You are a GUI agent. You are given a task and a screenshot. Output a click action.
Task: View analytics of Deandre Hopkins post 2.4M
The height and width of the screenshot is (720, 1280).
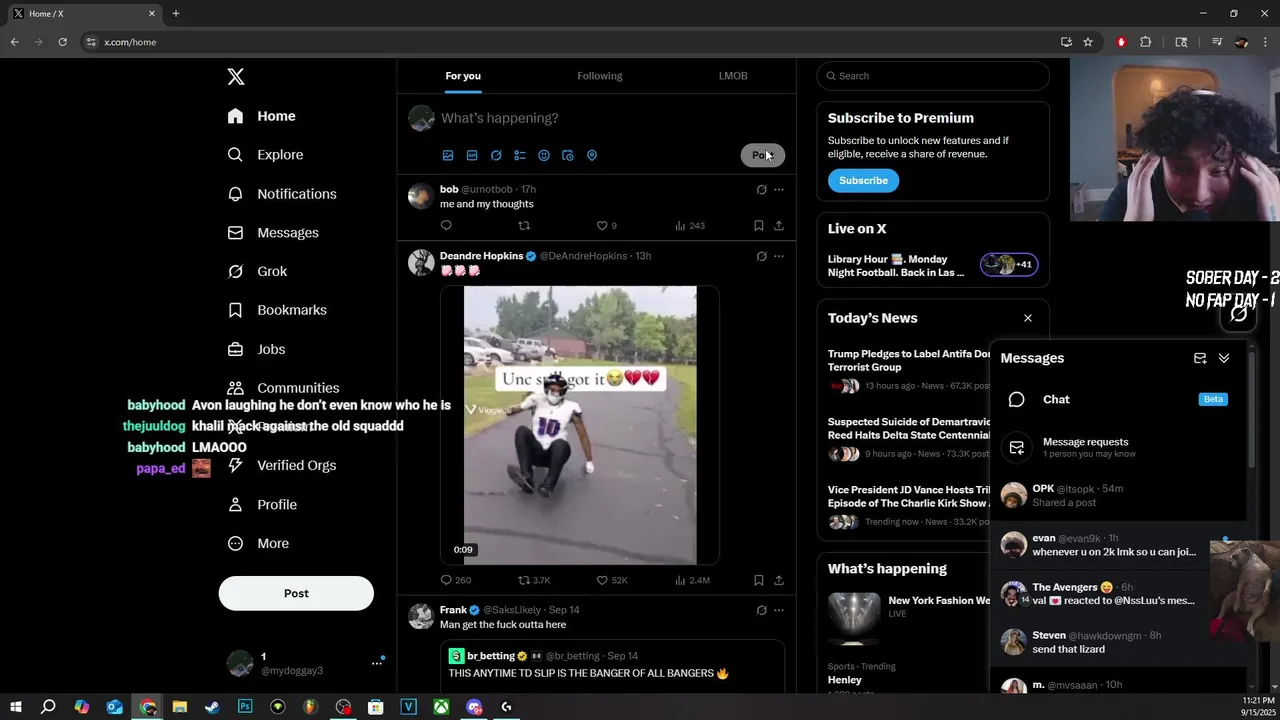(692, 580)
